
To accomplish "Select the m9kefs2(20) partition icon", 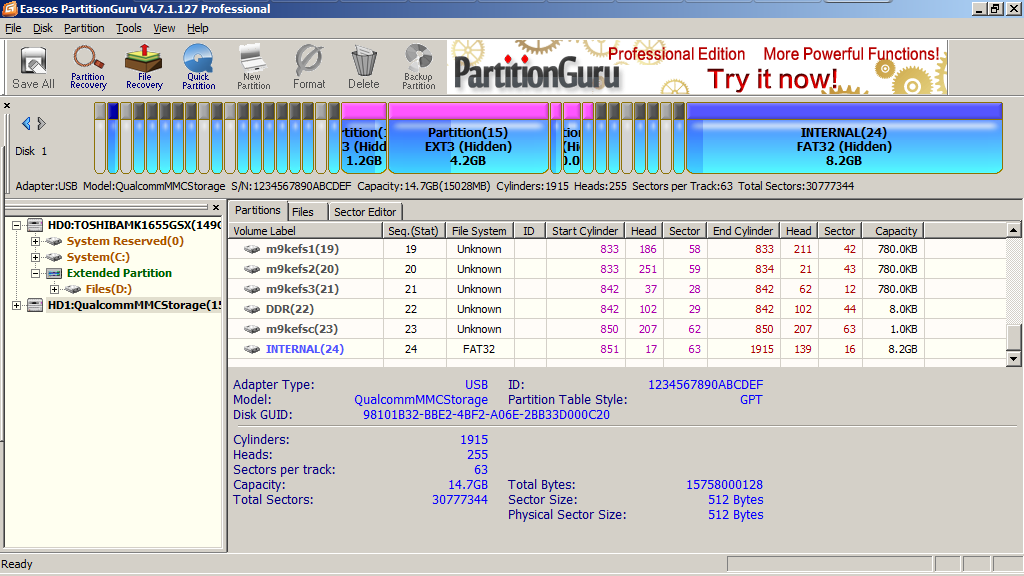I will click(252, 269).
